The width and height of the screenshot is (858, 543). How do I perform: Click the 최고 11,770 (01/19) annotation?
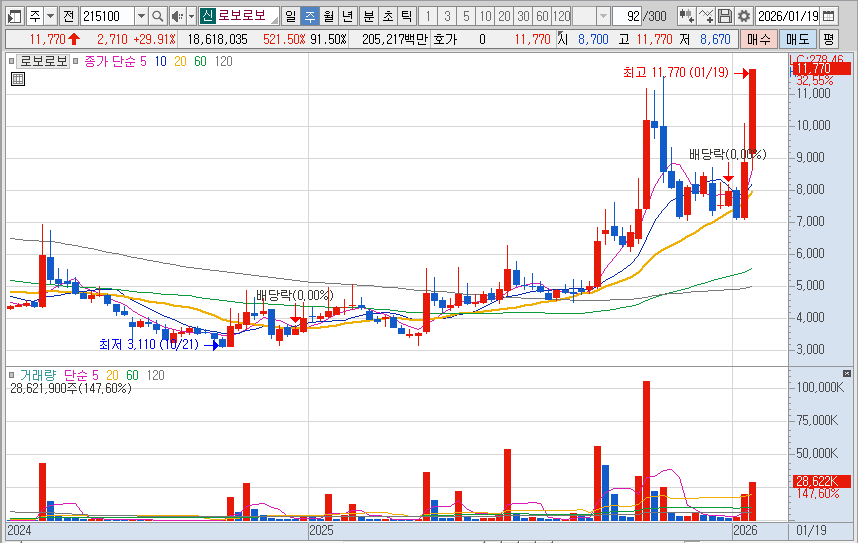click(676, 72)
